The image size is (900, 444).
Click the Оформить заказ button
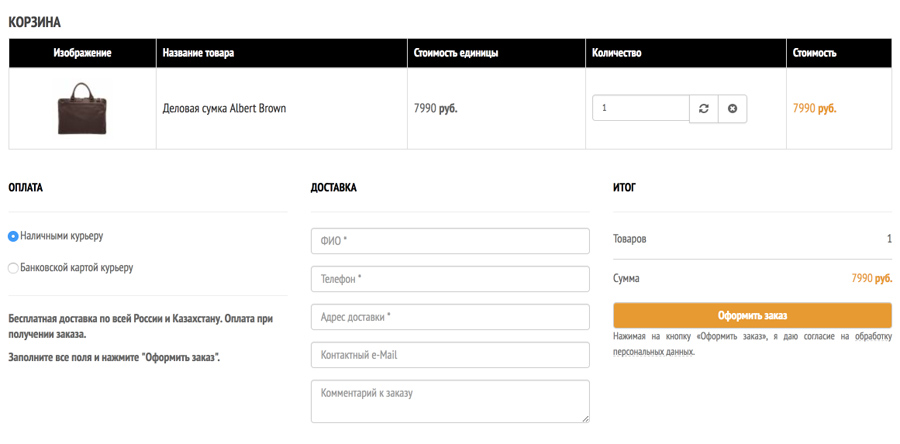pos(752,316)
